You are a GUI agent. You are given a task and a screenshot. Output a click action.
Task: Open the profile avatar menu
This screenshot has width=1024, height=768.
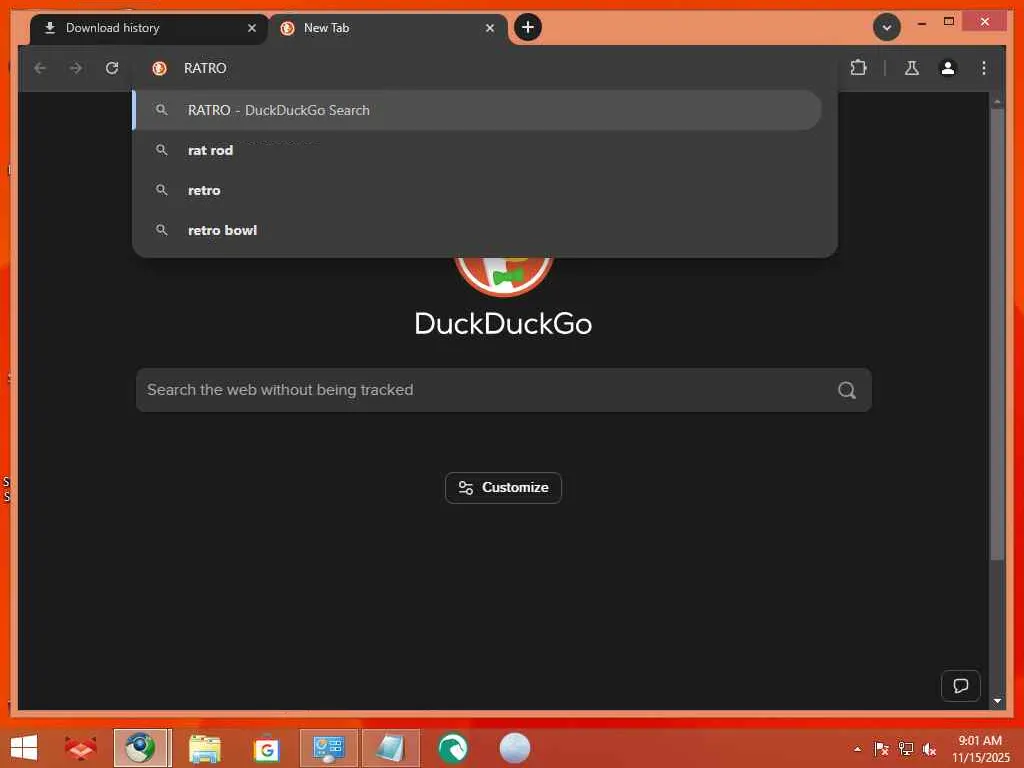coord(948,68)
